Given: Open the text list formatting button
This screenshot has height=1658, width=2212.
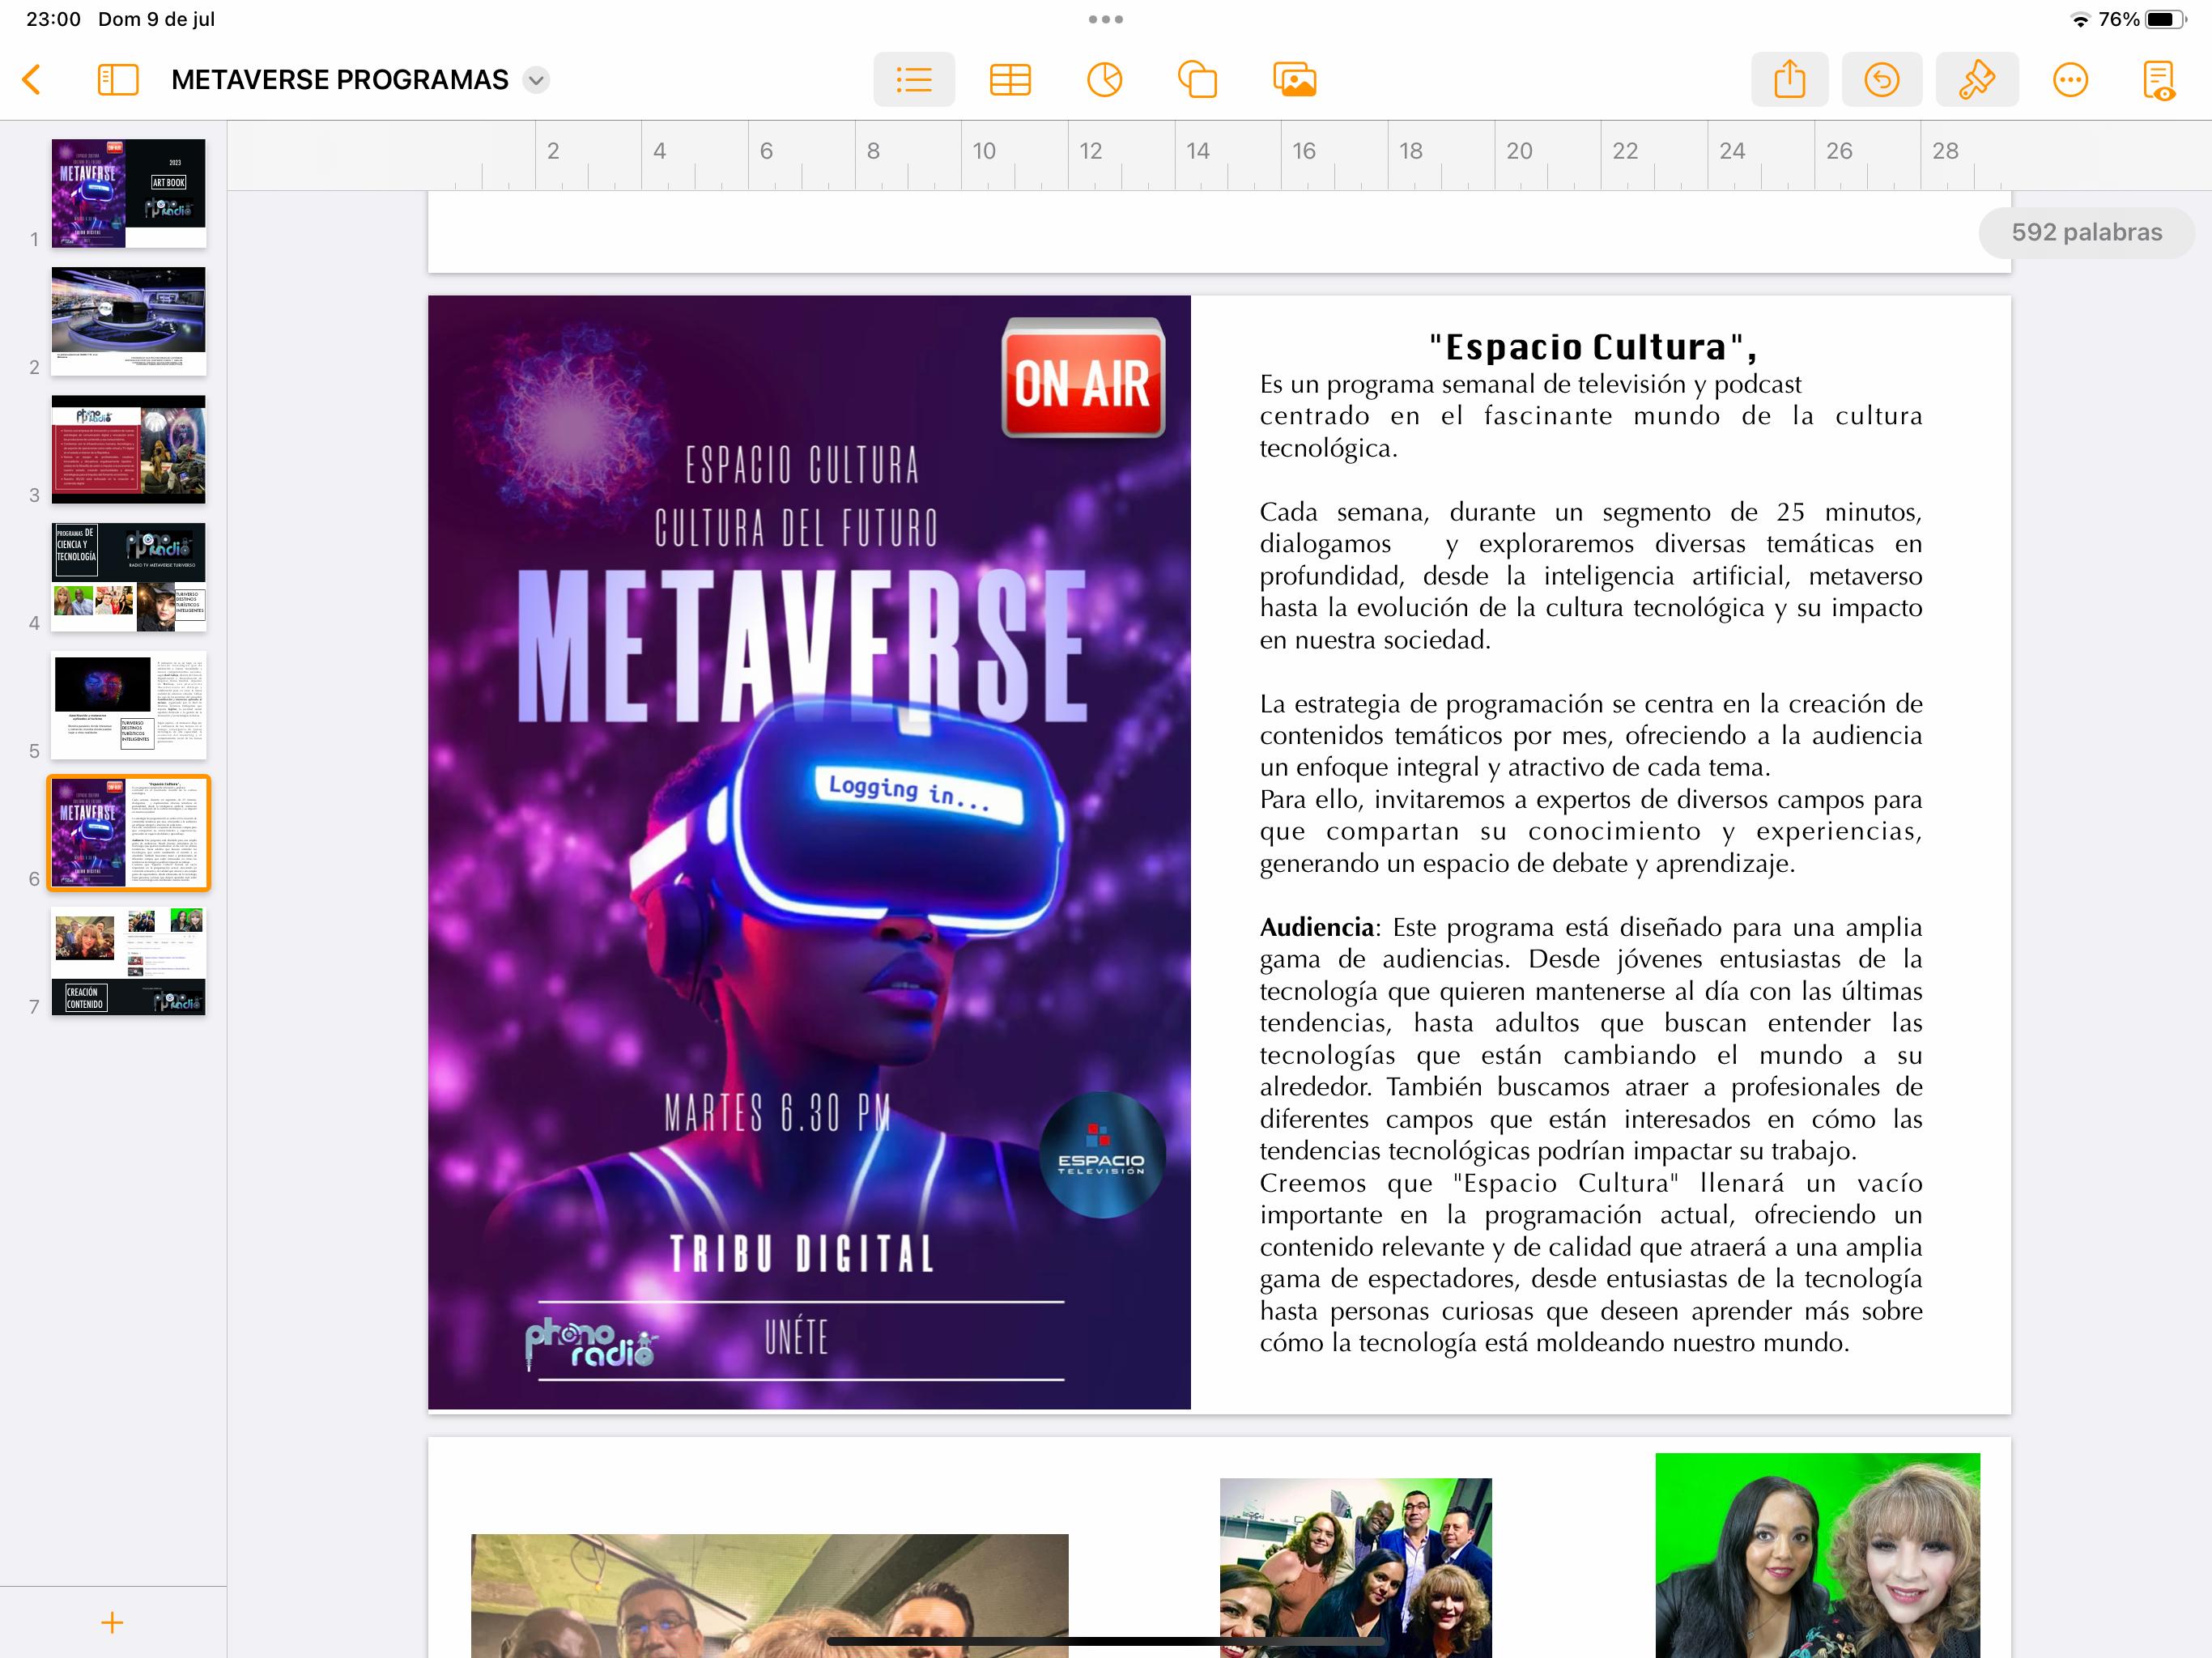Looking at the screenshot, I should [913, 80].
